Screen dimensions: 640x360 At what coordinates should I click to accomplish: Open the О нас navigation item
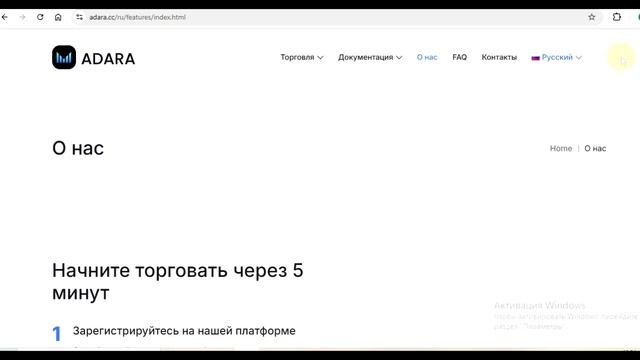coord(427,57)
